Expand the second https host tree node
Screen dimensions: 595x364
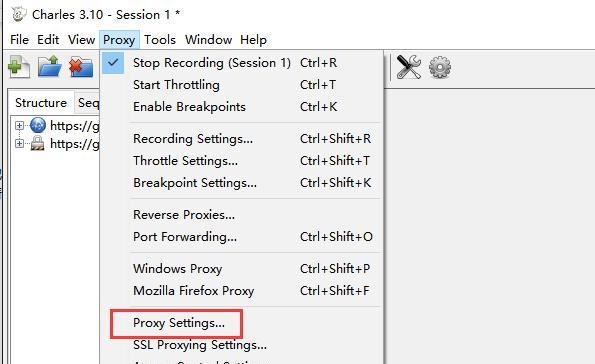[x=19, y=143]
